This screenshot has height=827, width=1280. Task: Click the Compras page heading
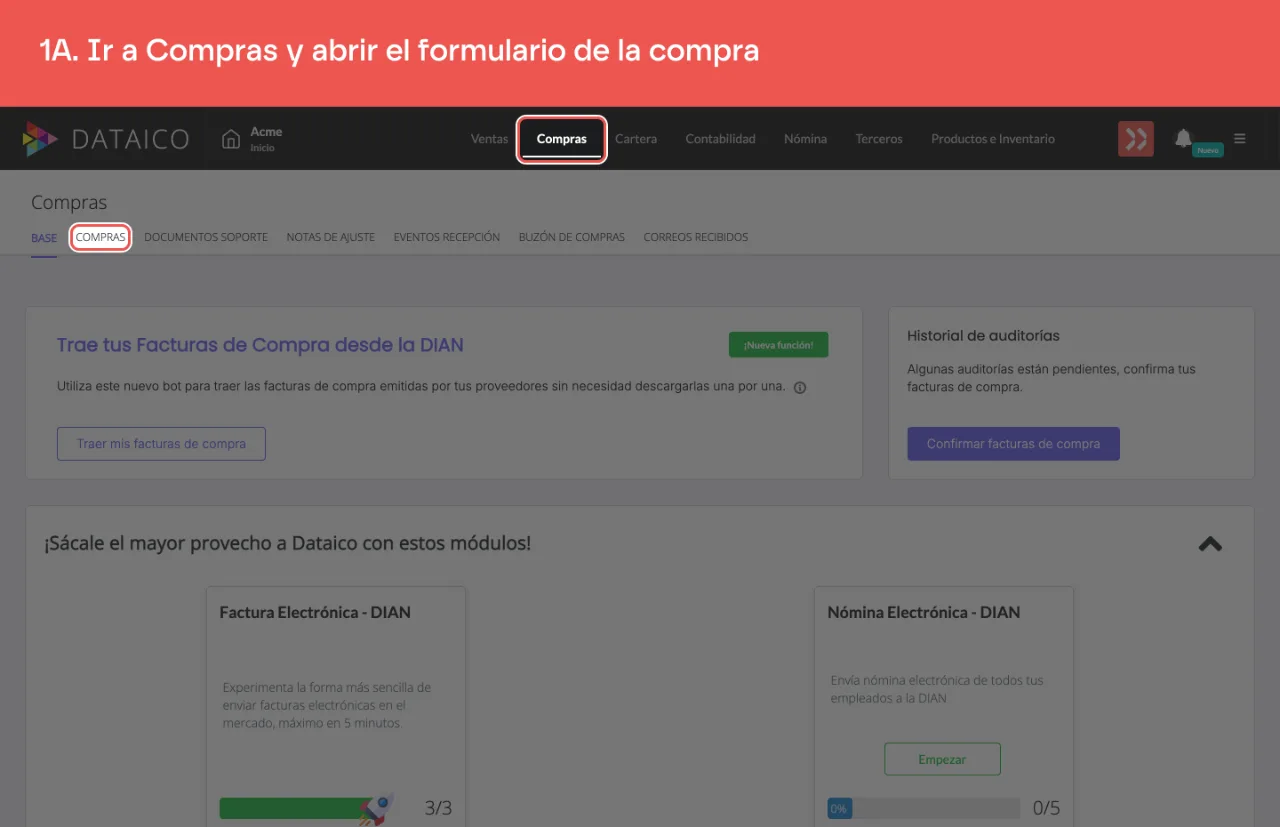(x=69, y=203)
